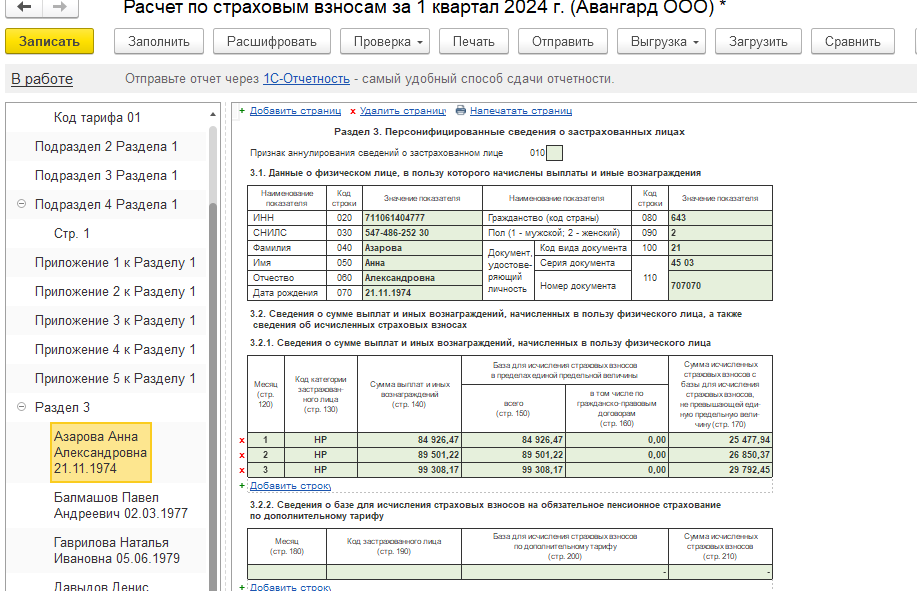Select Приложение 3 к Разделу 1

click(x=115, y=320)
